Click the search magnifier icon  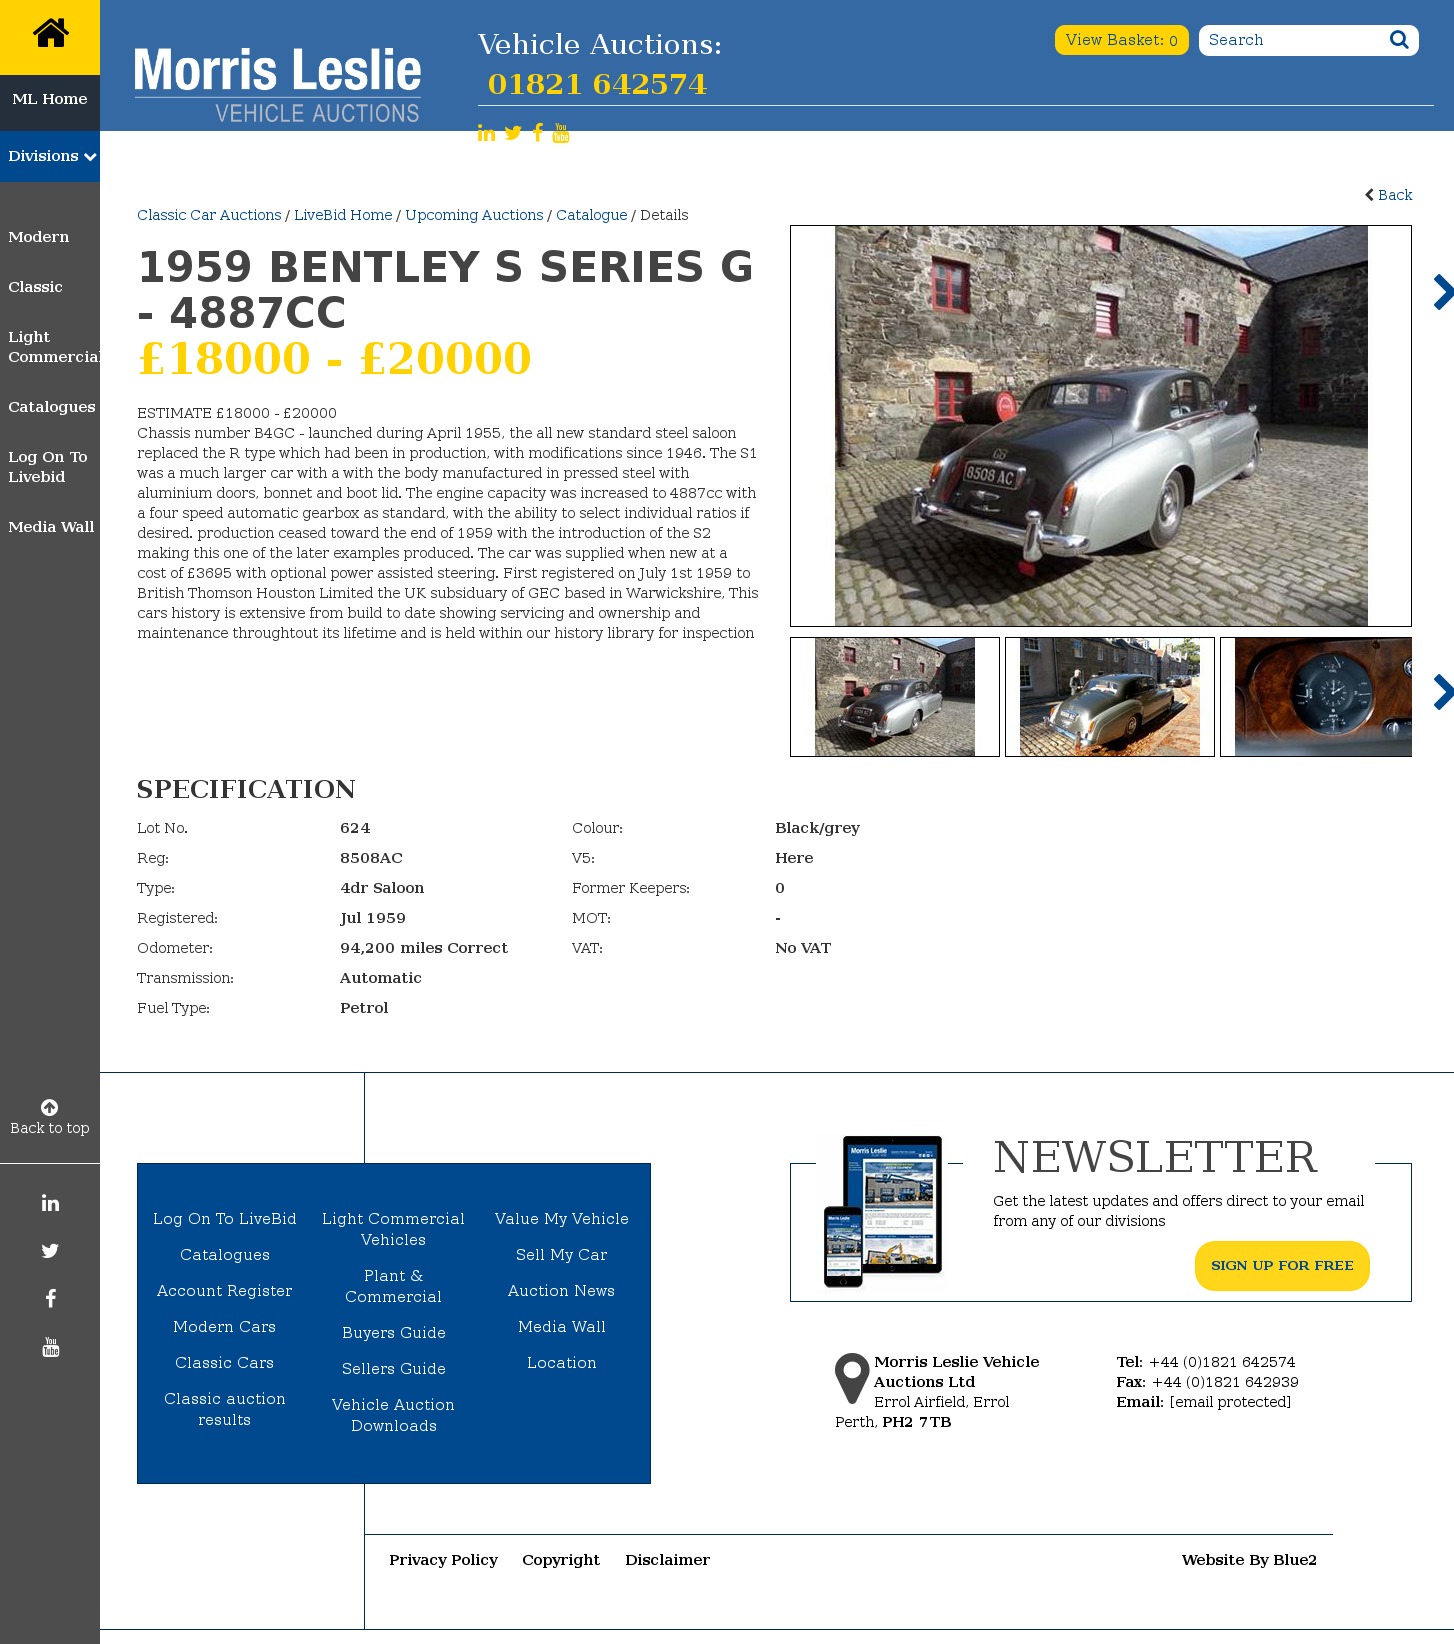(x=1399, y=40)
